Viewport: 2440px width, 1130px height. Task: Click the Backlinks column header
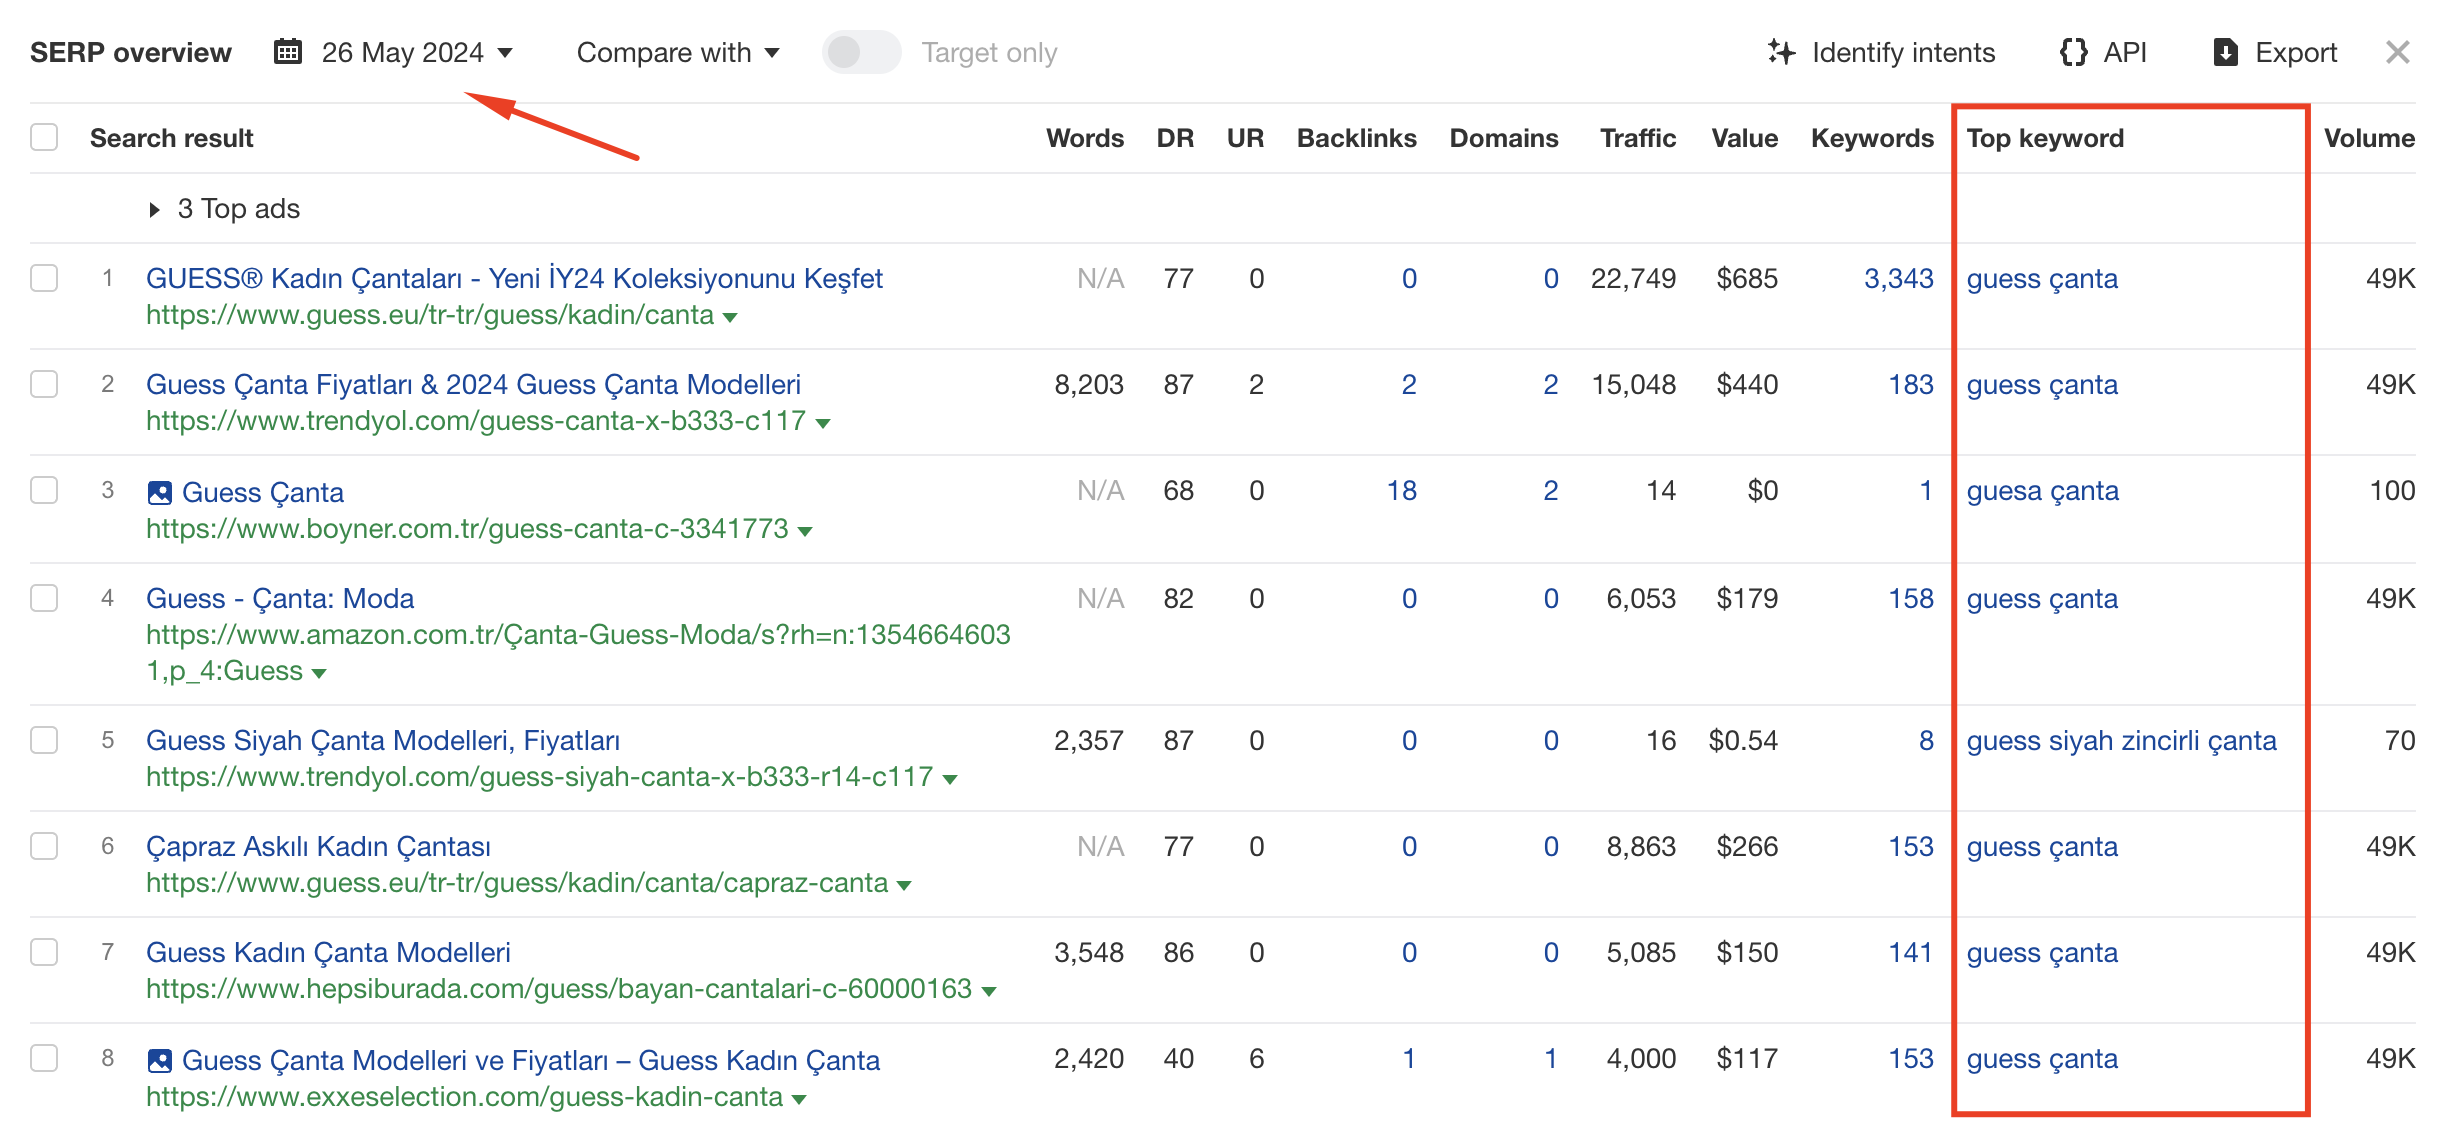[x=1356, y=138]
